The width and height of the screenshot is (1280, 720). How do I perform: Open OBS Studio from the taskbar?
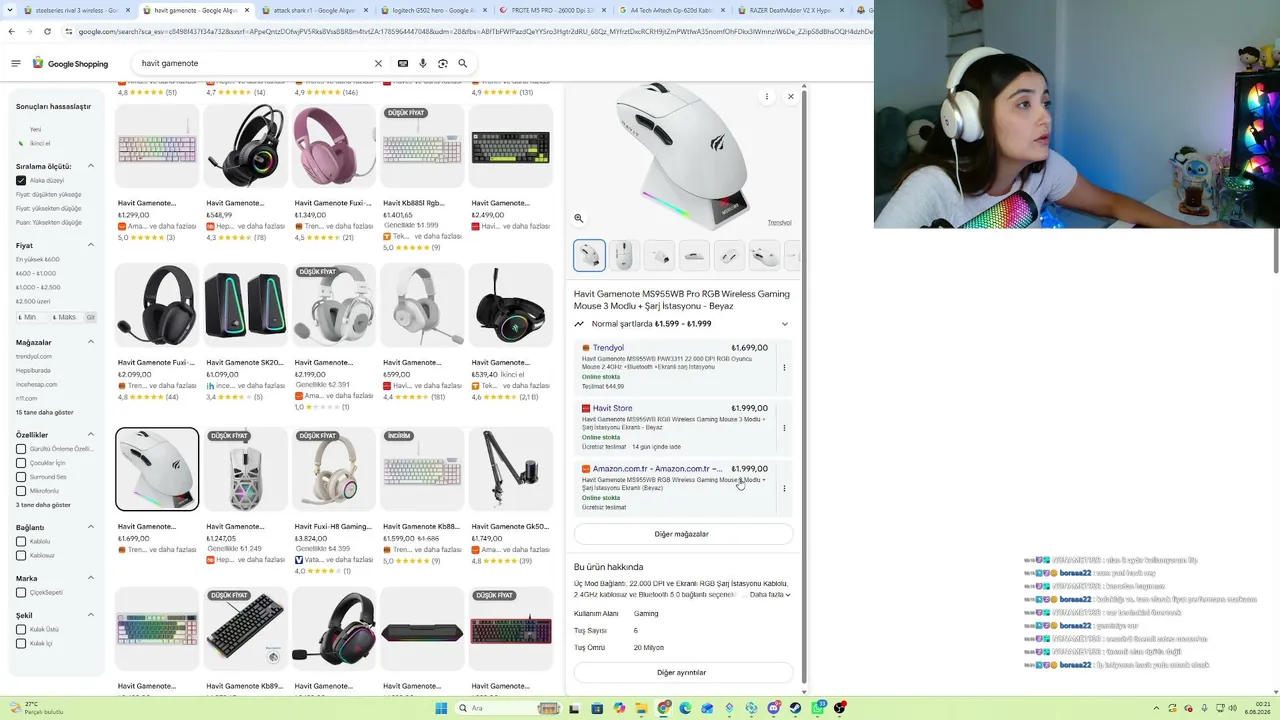click(x=841, y=708)
